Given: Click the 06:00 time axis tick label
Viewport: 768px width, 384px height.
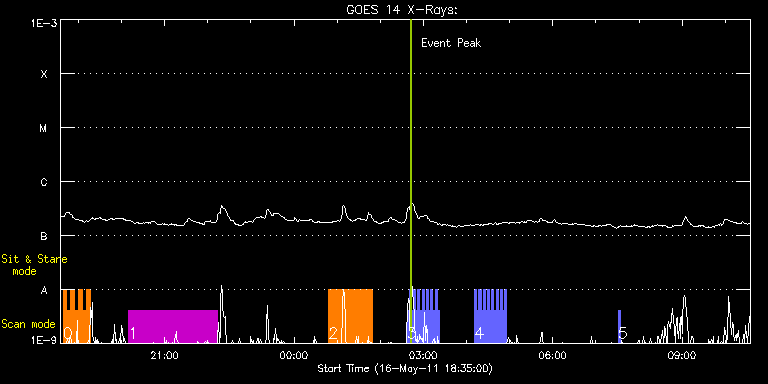Looking at the screenshot, I should pos(553,355).
